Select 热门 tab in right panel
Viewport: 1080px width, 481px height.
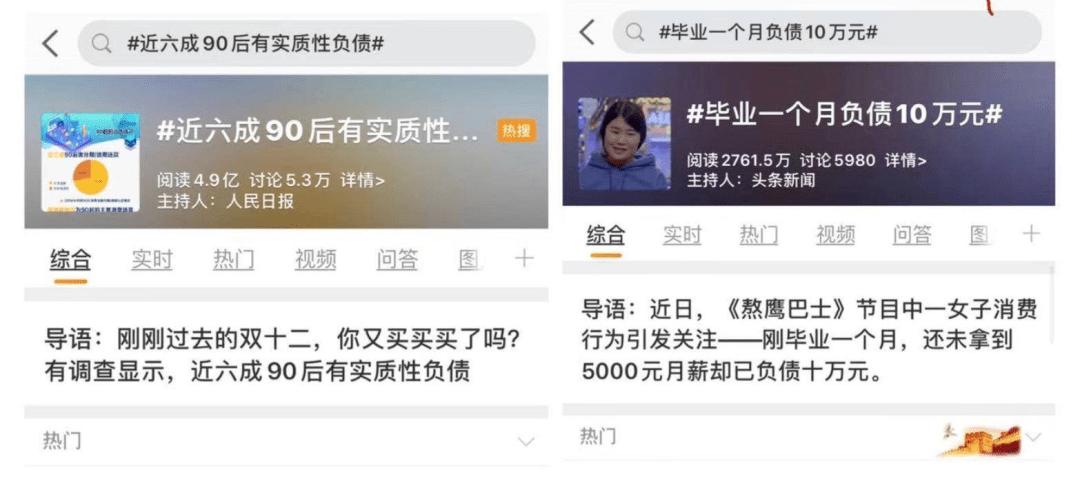pyautogui.click(x=758, y=236)
